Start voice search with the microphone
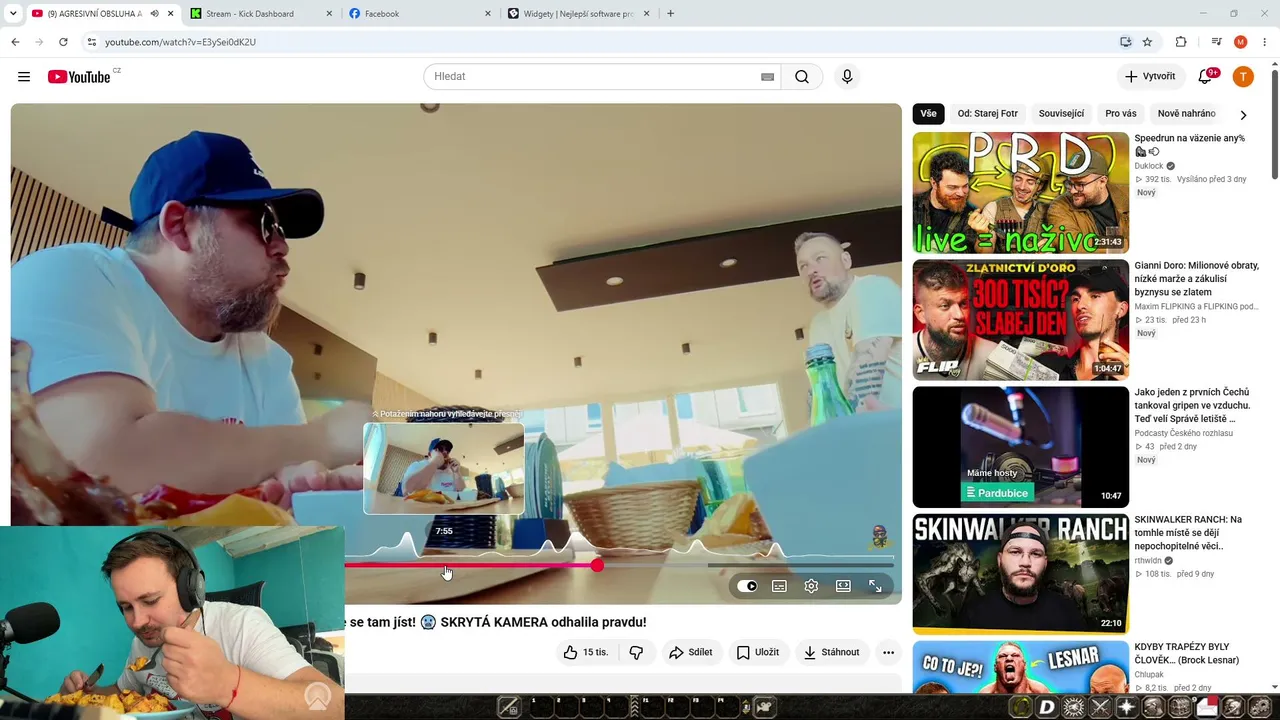This screenshot has width=1280, height=720. tap(847, 77)
